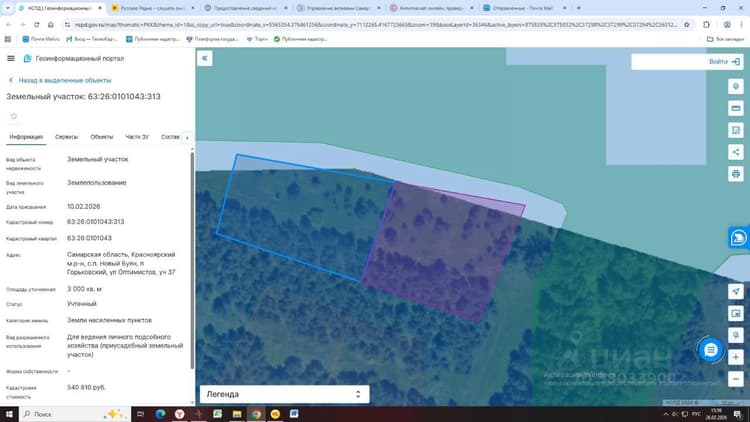Open the layers globe icon

(x=736, y=335)
